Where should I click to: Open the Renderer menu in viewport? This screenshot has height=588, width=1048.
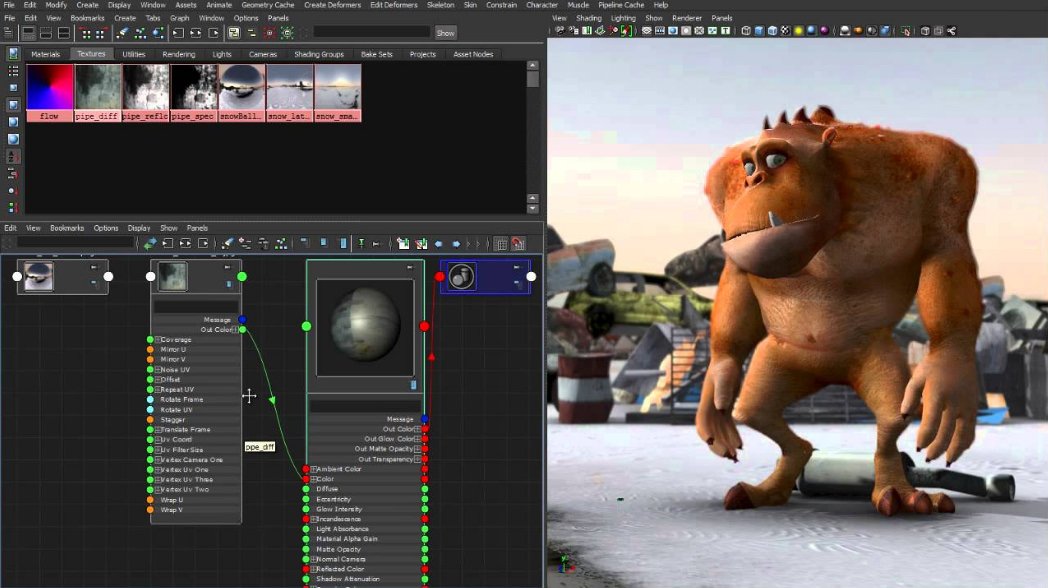(x=686, y=18)
